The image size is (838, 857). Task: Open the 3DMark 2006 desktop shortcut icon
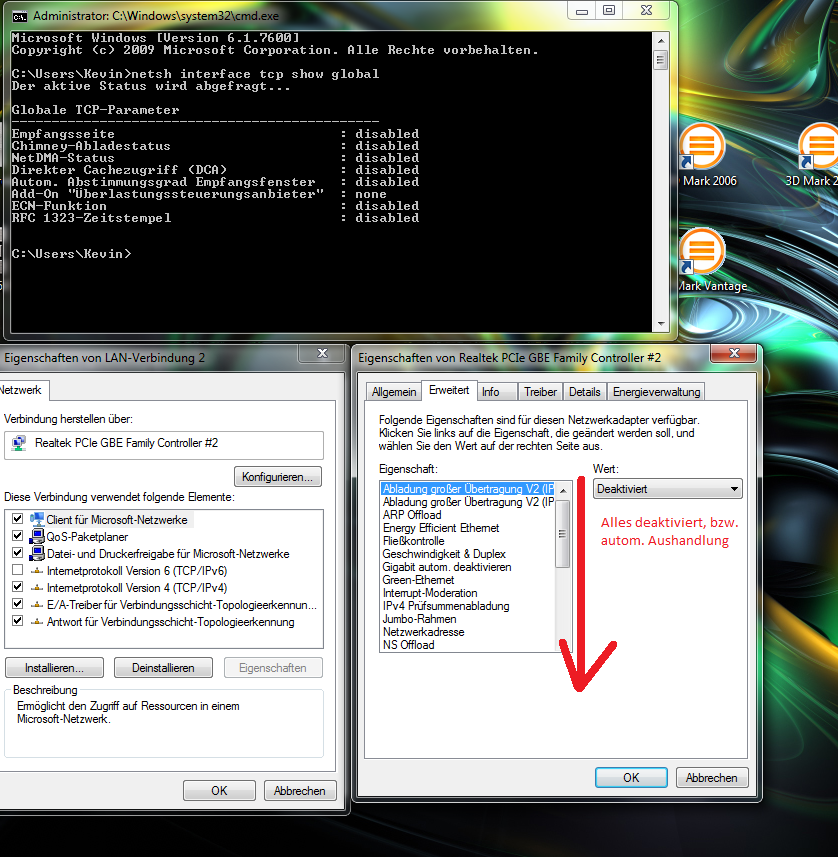(x=702, y=146)
